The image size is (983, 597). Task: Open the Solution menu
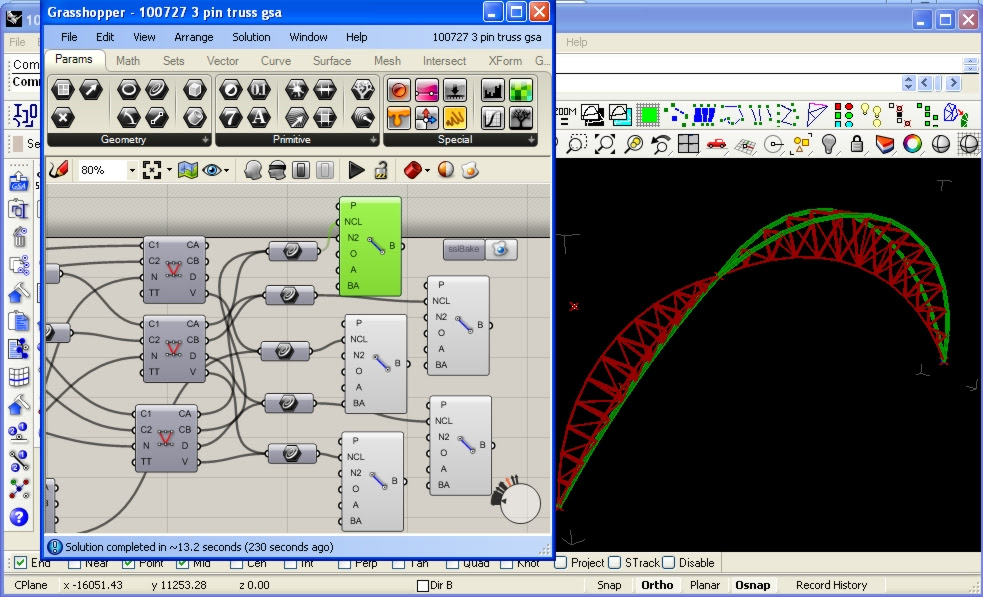251,37
